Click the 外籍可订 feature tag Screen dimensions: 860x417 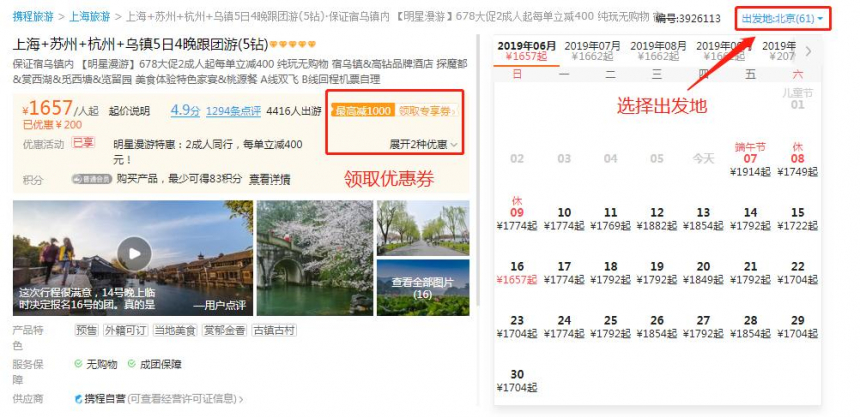point(126,330)
